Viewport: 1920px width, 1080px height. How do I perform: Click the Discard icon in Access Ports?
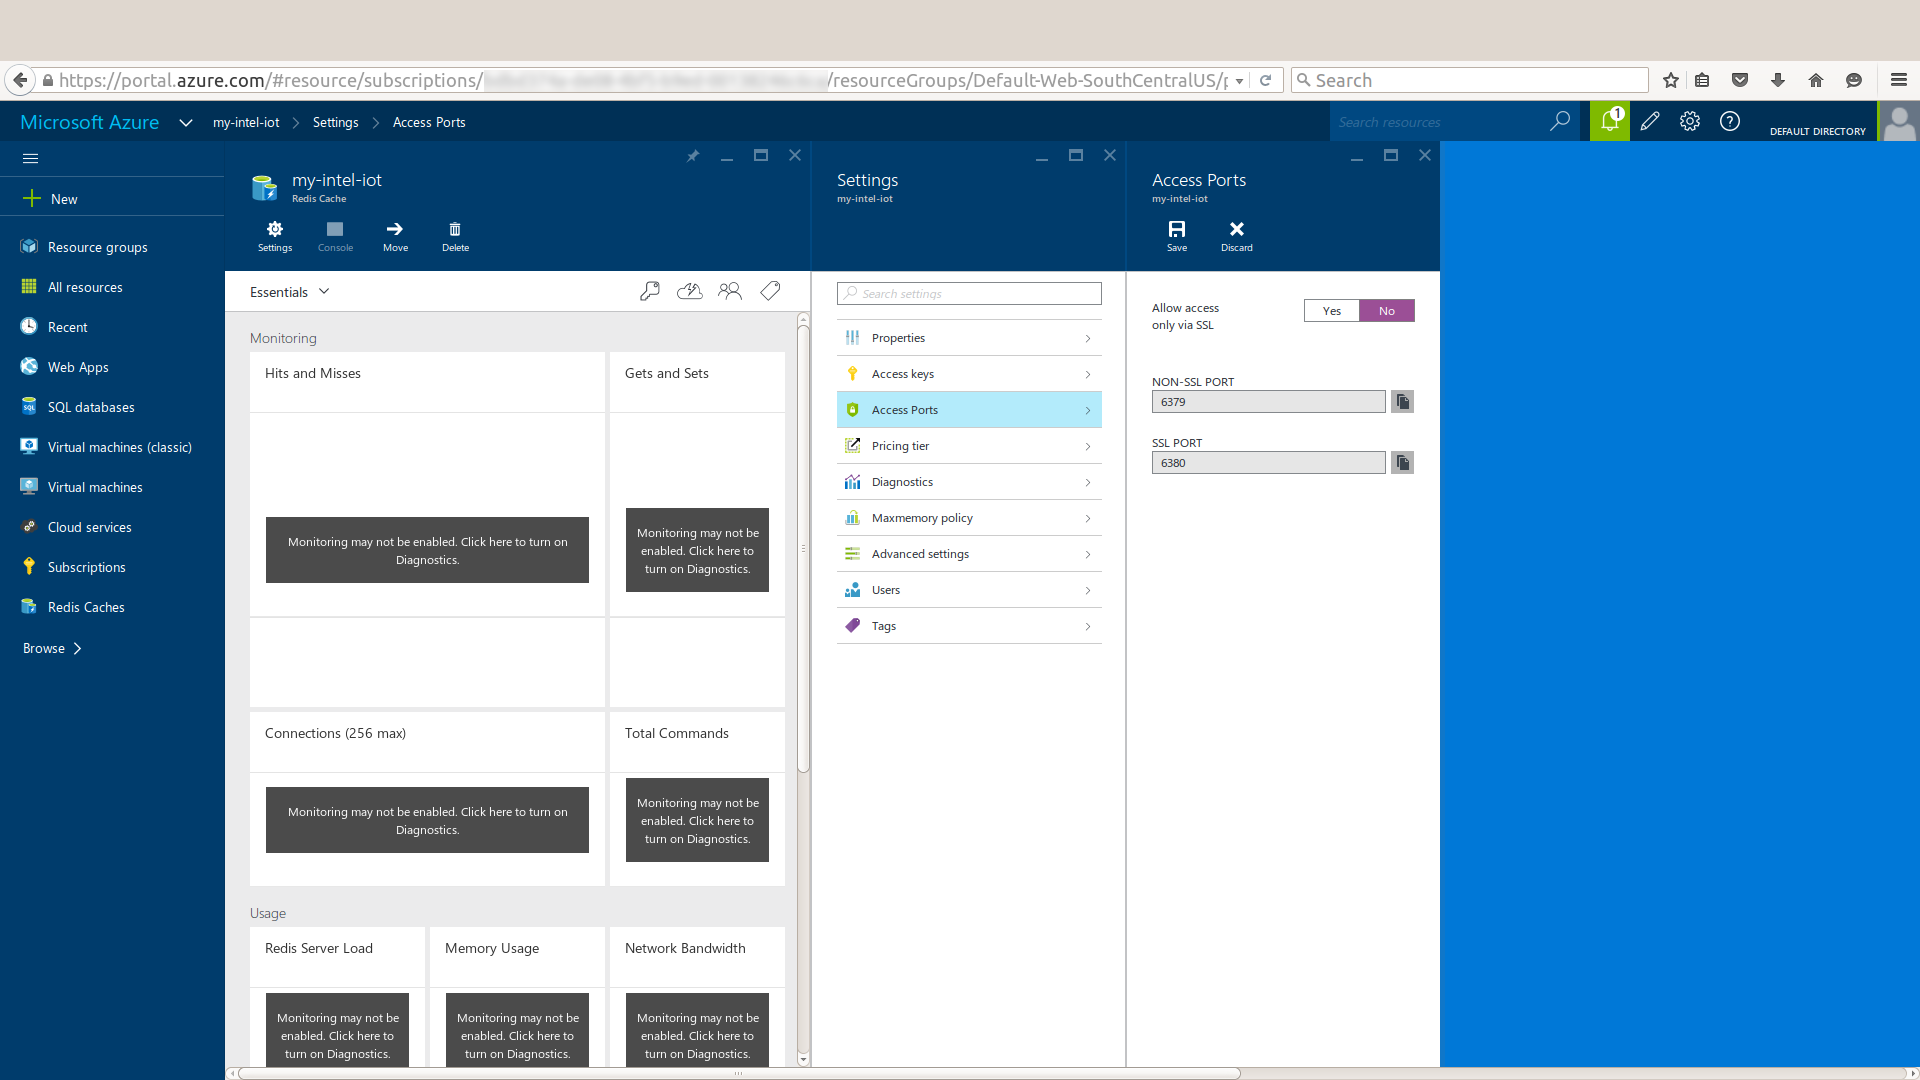click(1236, 235)
